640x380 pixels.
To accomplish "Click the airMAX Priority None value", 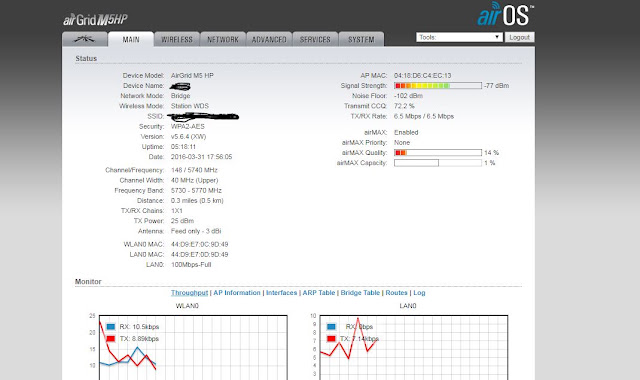I will point(402,143).
